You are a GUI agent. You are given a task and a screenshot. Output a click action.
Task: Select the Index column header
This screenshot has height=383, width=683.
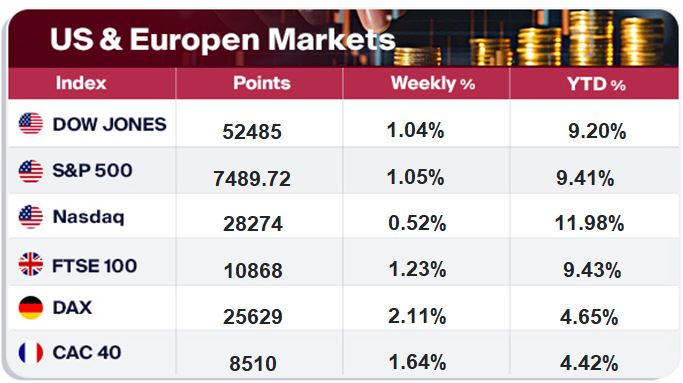[81, 83]
